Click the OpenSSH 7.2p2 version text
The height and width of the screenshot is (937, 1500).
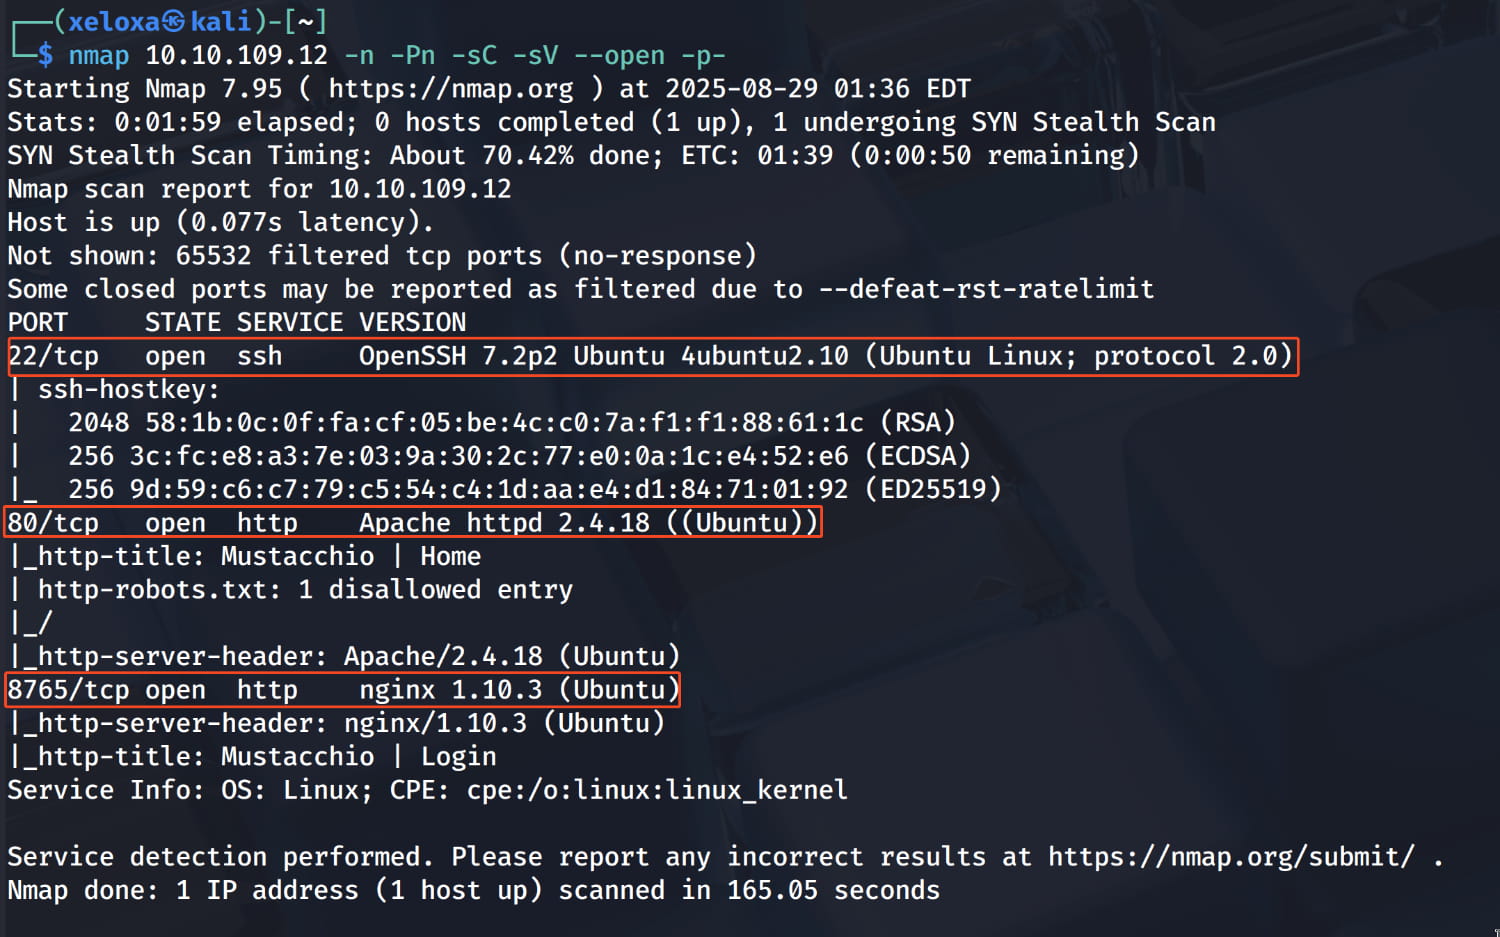pos(458,357)
